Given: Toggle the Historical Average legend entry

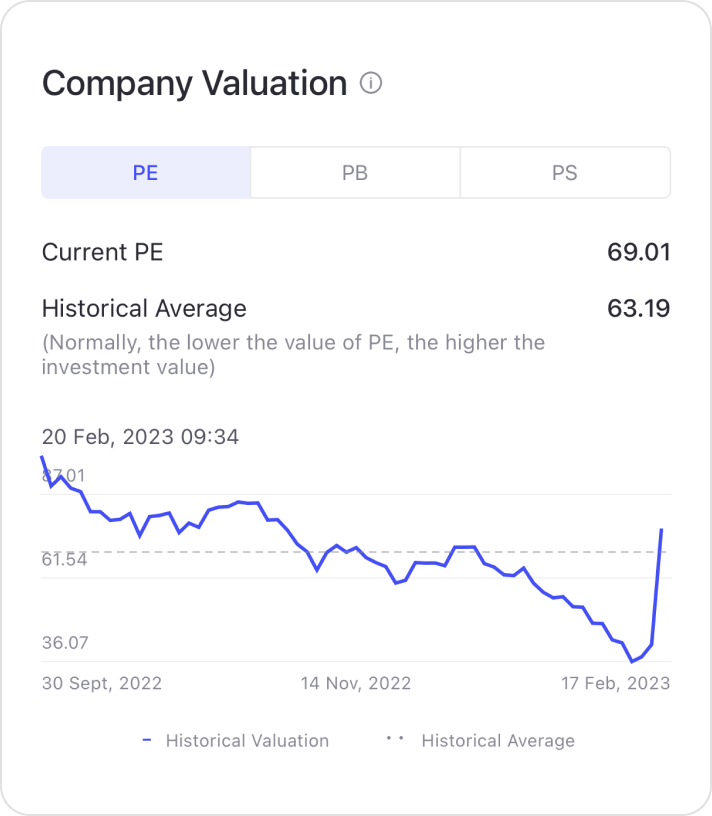Looking at the screenshot, I should tap(498, 741).
